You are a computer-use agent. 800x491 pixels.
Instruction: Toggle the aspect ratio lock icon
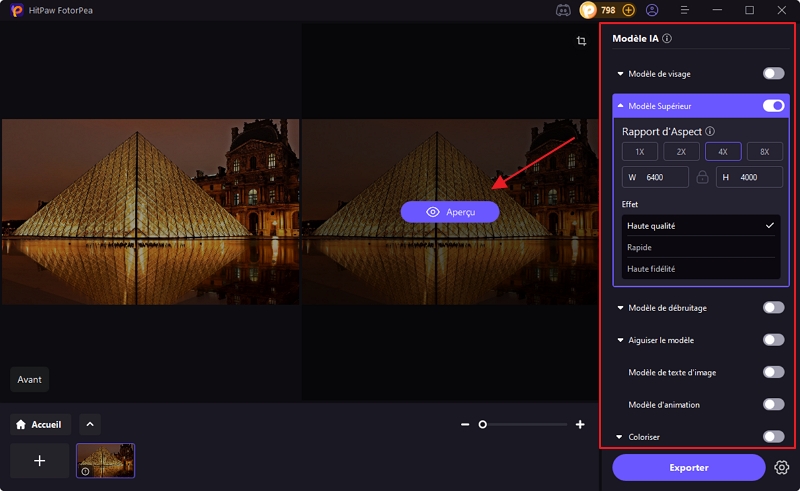click(x=702, y=177)
